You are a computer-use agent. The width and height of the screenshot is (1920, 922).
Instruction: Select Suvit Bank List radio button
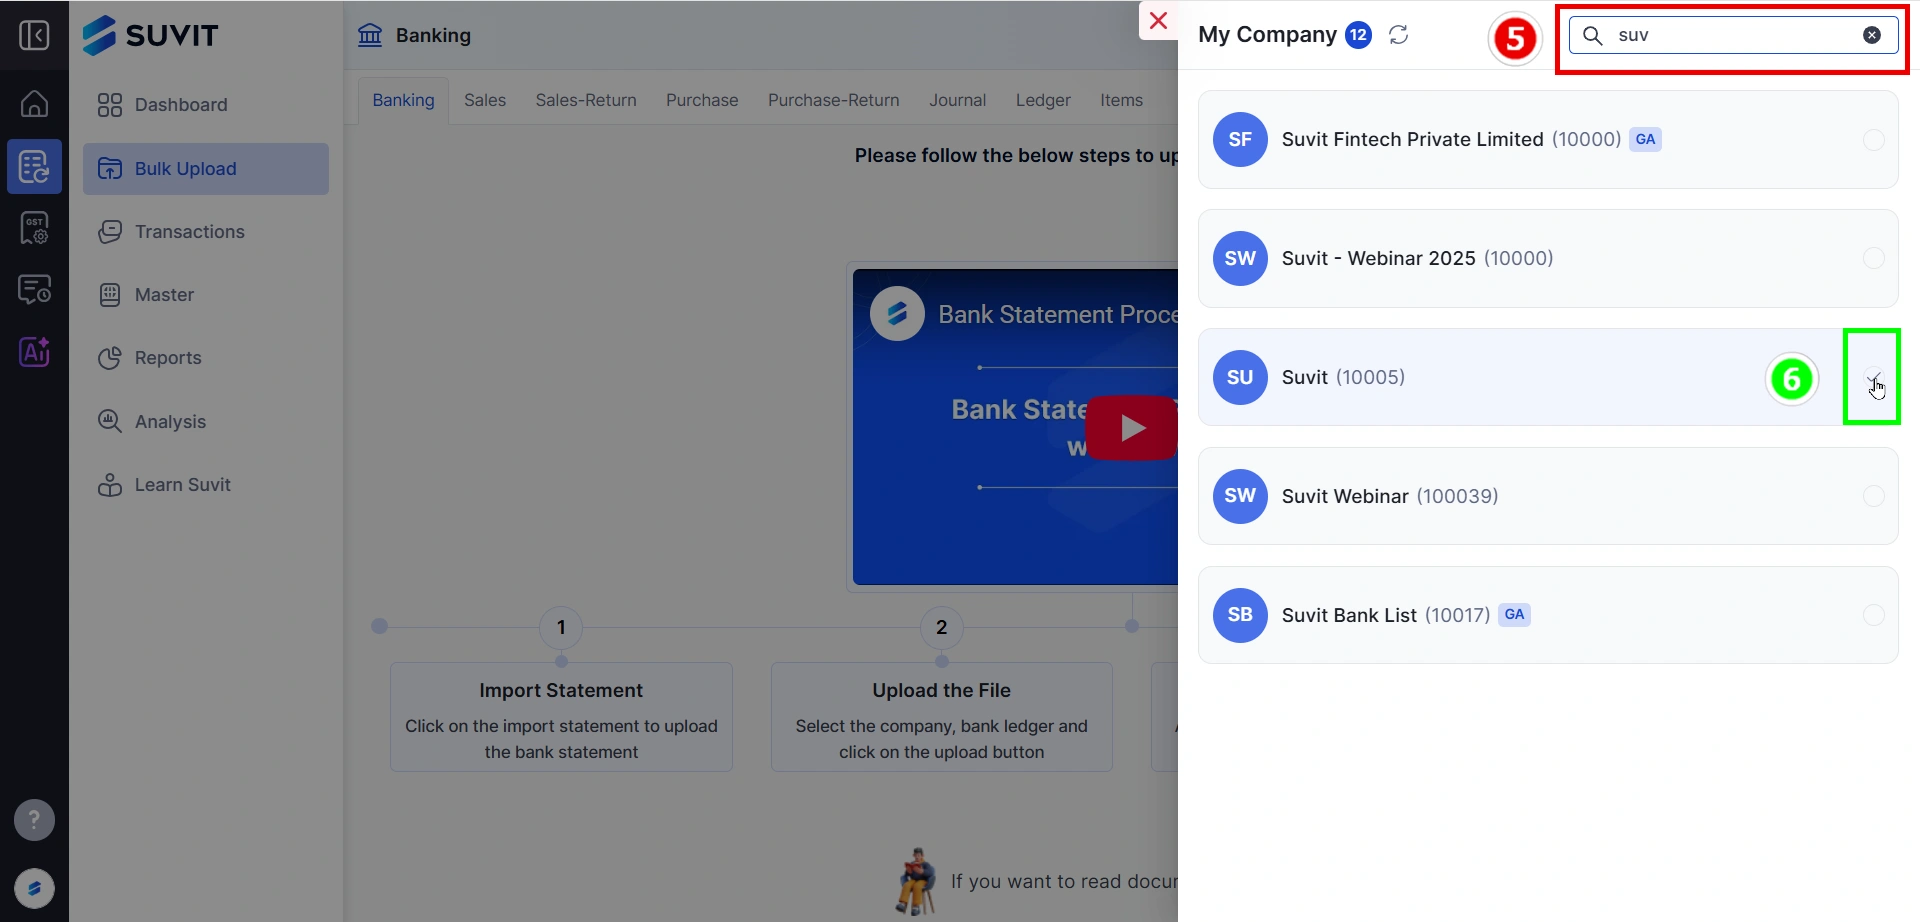pos(1874,615)
